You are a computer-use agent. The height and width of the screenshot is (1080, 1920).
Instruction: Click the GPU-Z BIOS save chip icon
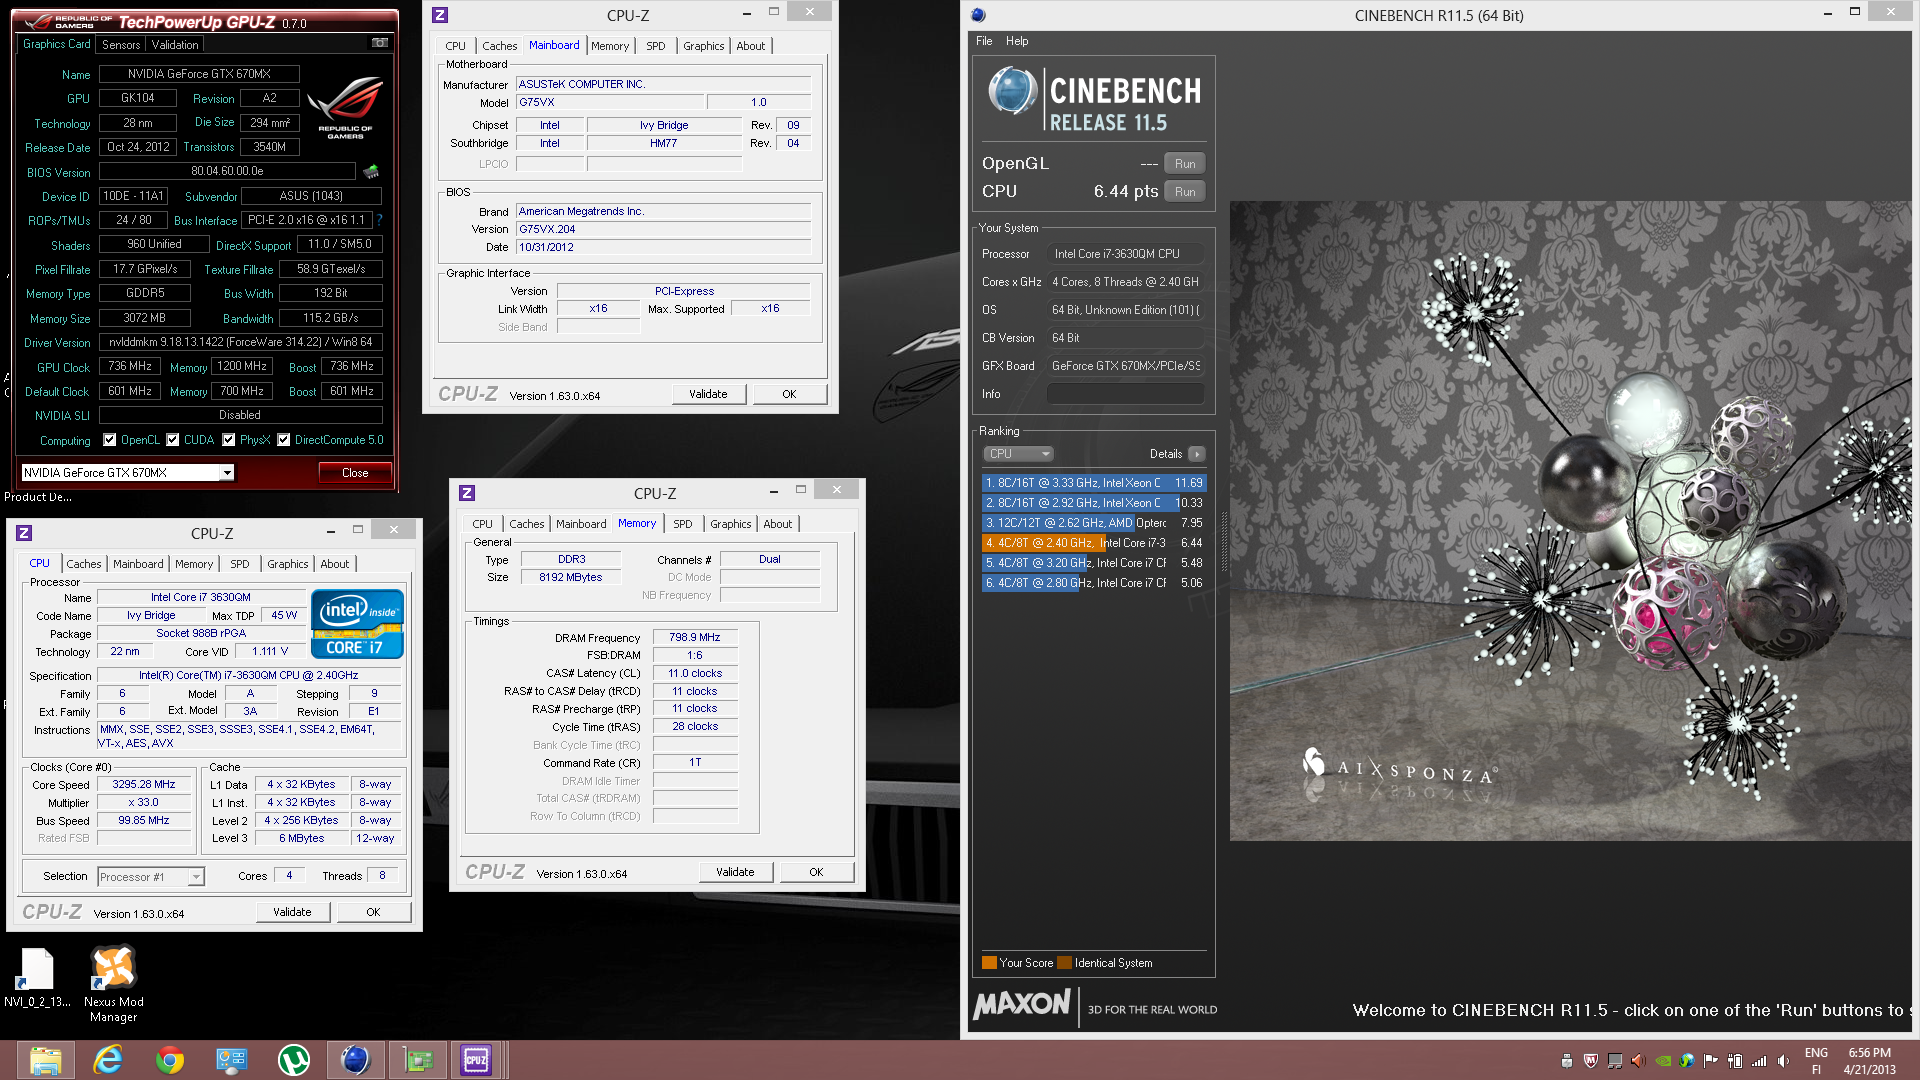tap(371, 171)
